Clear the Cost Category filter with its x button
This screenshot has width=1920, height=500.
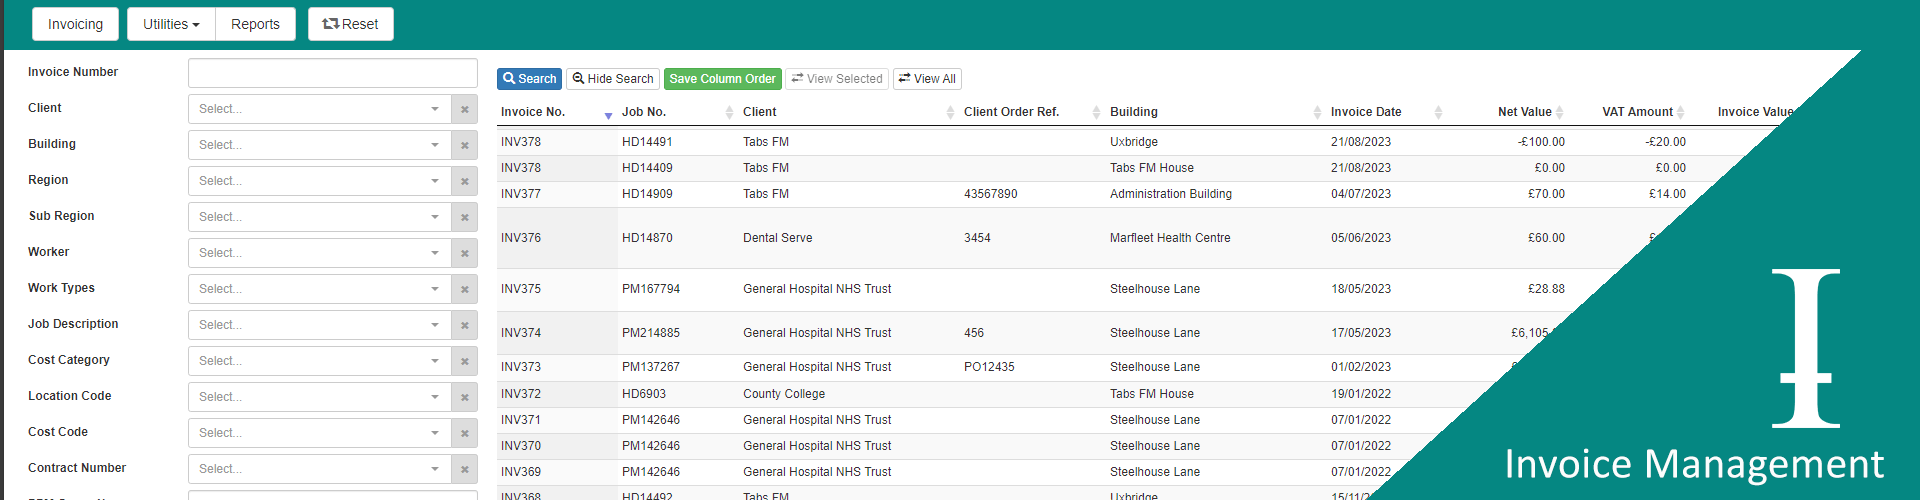click(x=464, y=361)
